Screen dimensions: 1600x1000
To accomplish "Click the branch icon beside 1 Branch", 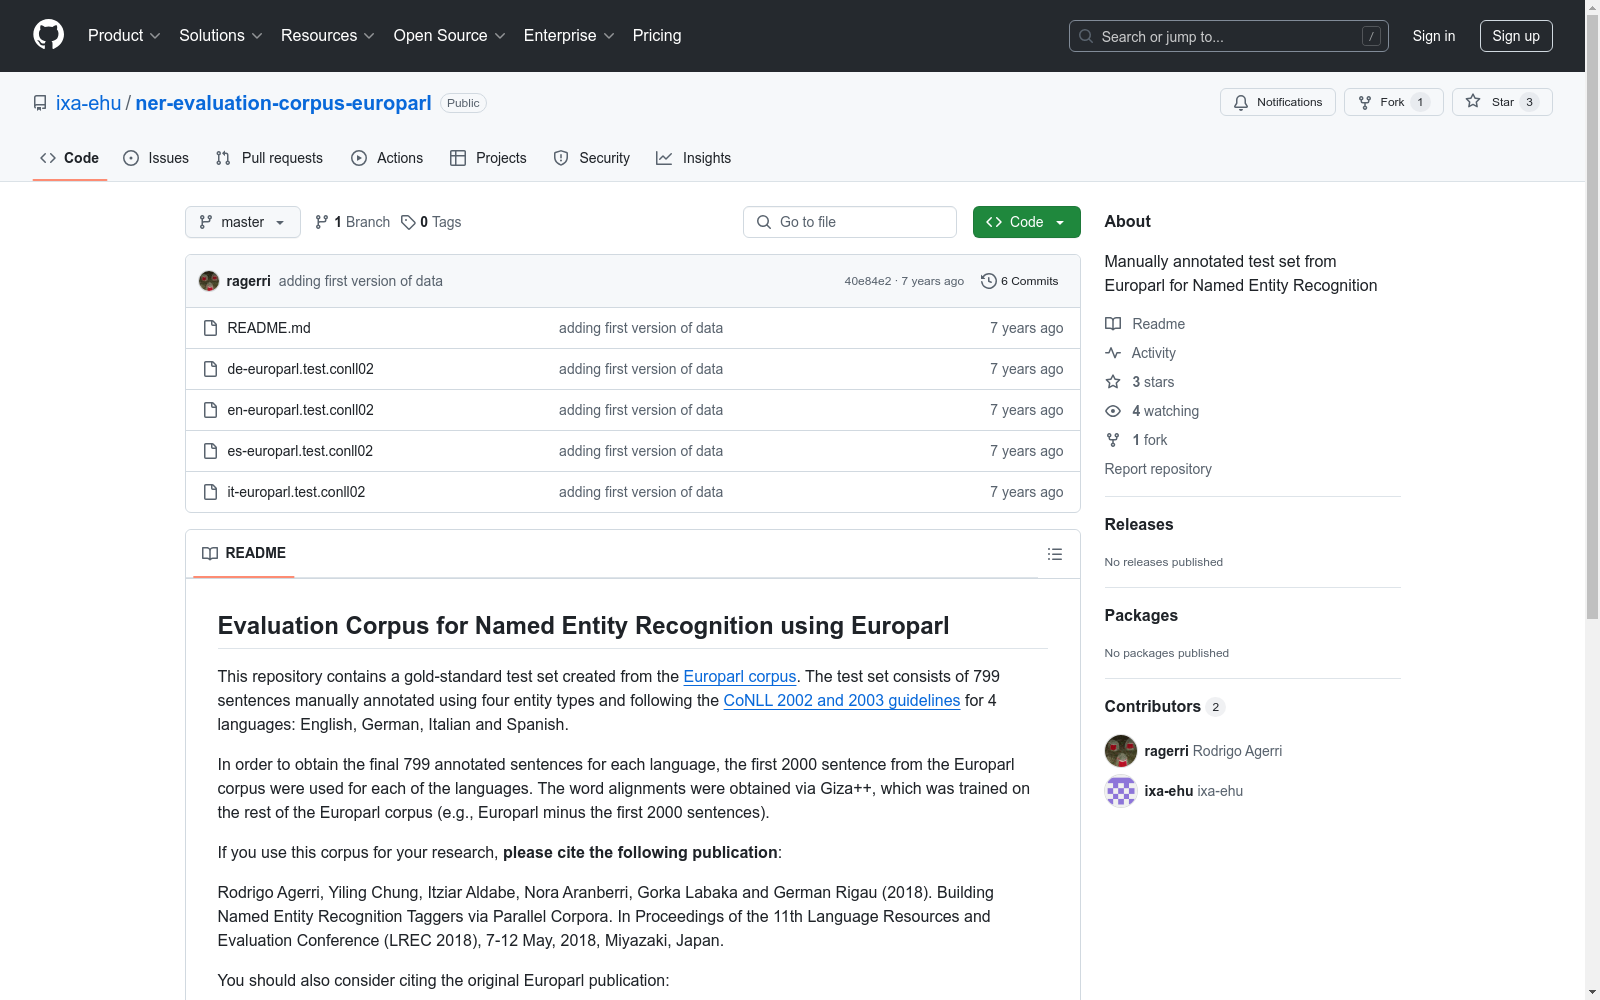I will (322, 222).
